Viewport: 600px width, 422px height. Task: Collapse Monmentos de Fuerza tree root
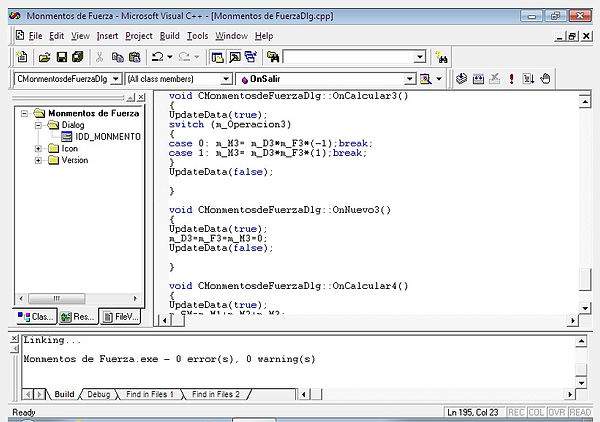coord(25,114)
